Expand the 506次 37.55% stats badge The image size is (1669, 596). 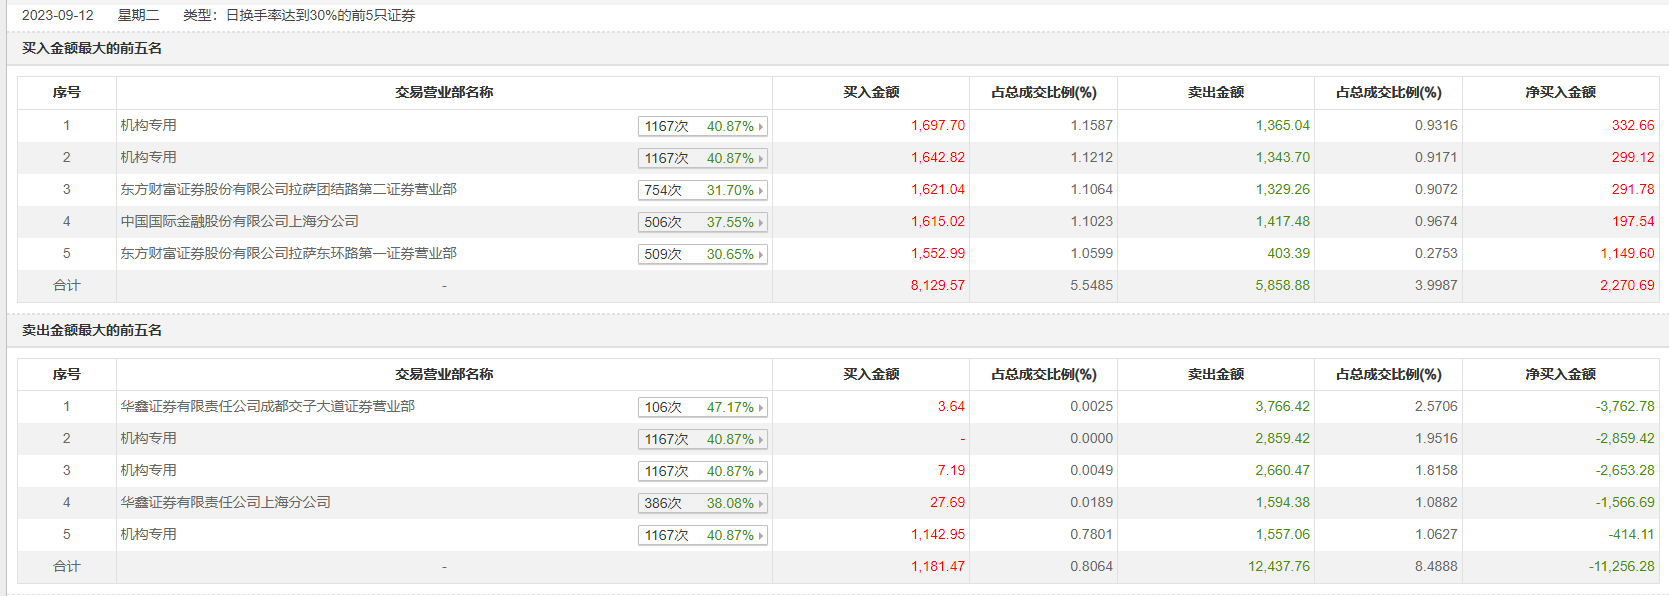(x=703, y=222)
